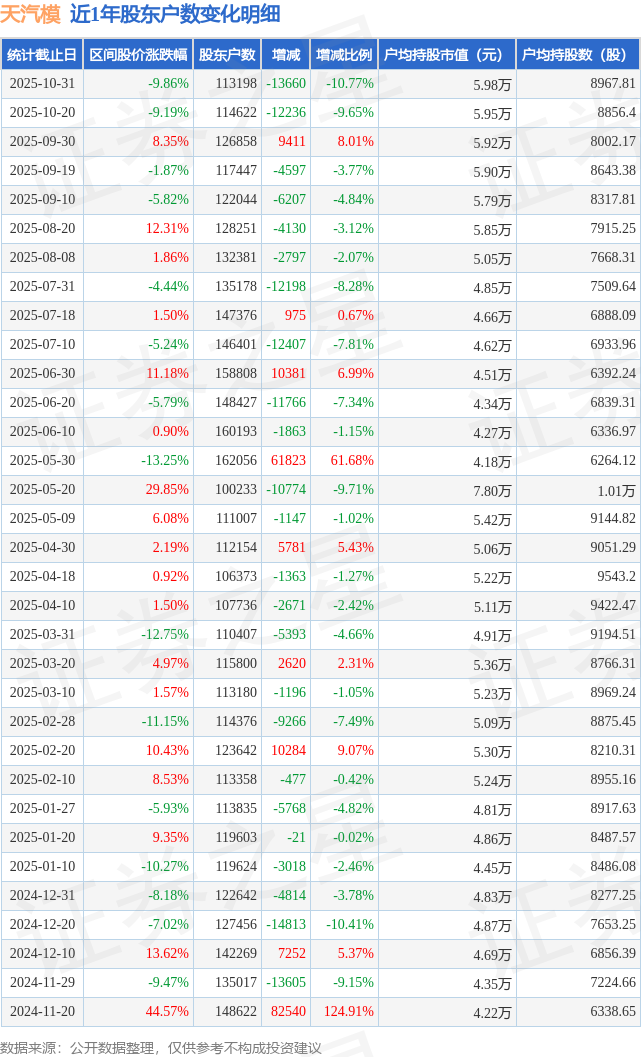Click the 82540 shareholder increase value

pyautogui.click(x=288, y=1012)
